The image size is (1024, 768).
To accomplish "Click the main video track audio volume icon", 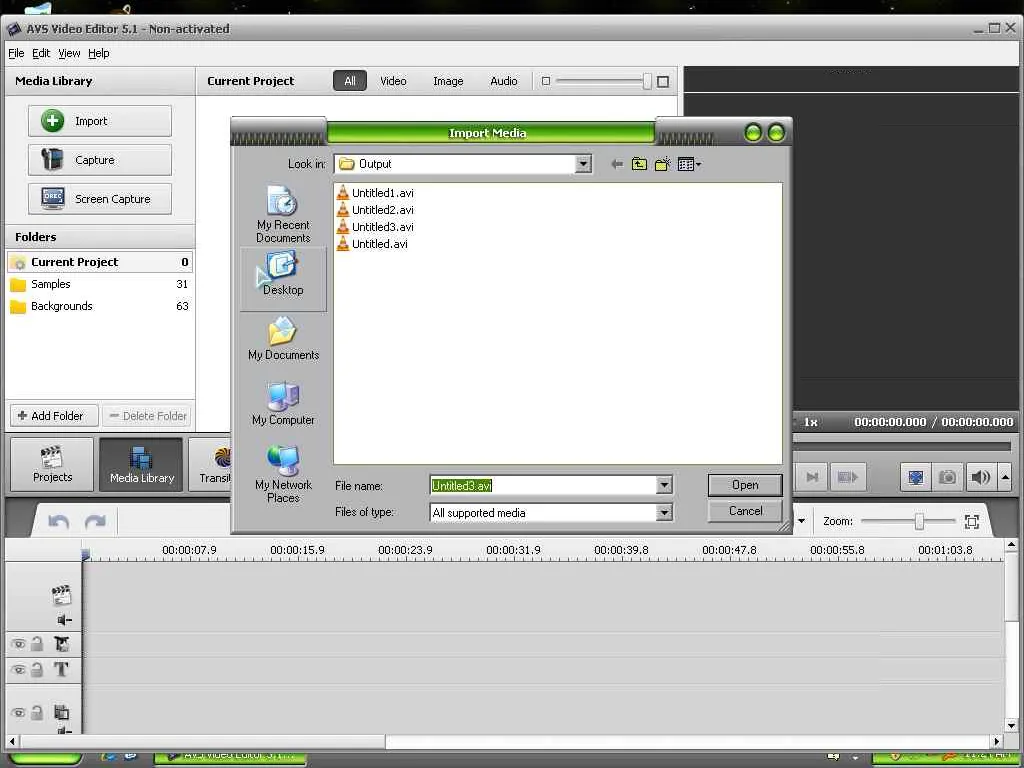I will [65, 620].
